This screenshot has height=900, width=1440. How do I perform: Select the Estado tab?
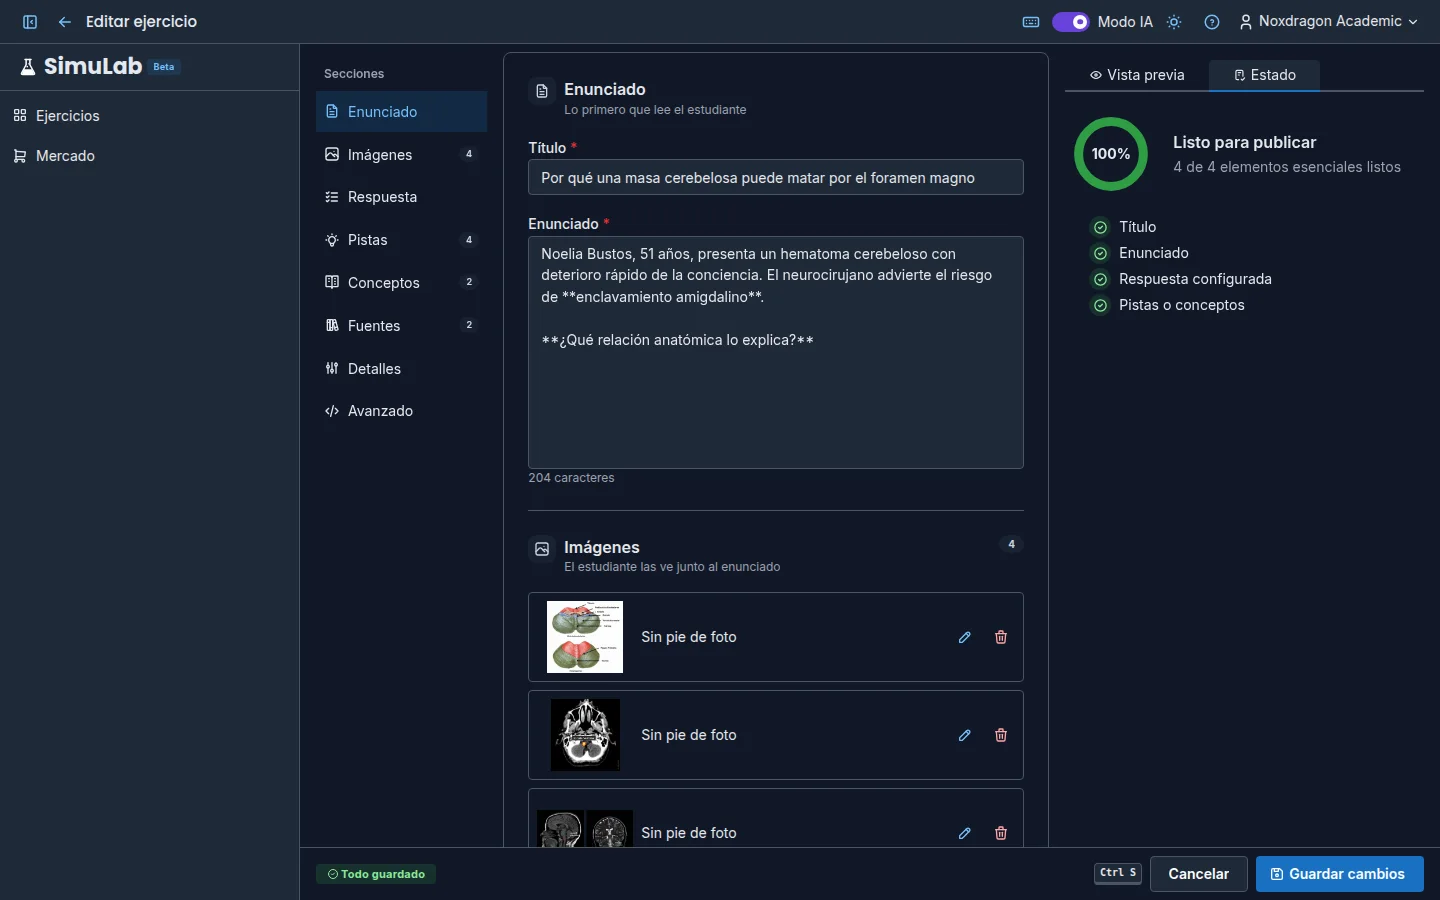click(1265, 75)
